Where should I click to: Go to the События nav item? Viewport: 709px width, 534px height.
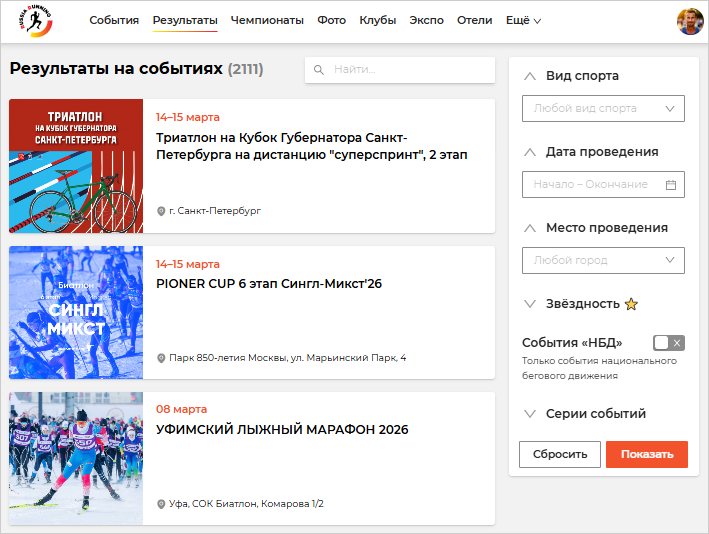pyautogui.click(x=114, y=20)
